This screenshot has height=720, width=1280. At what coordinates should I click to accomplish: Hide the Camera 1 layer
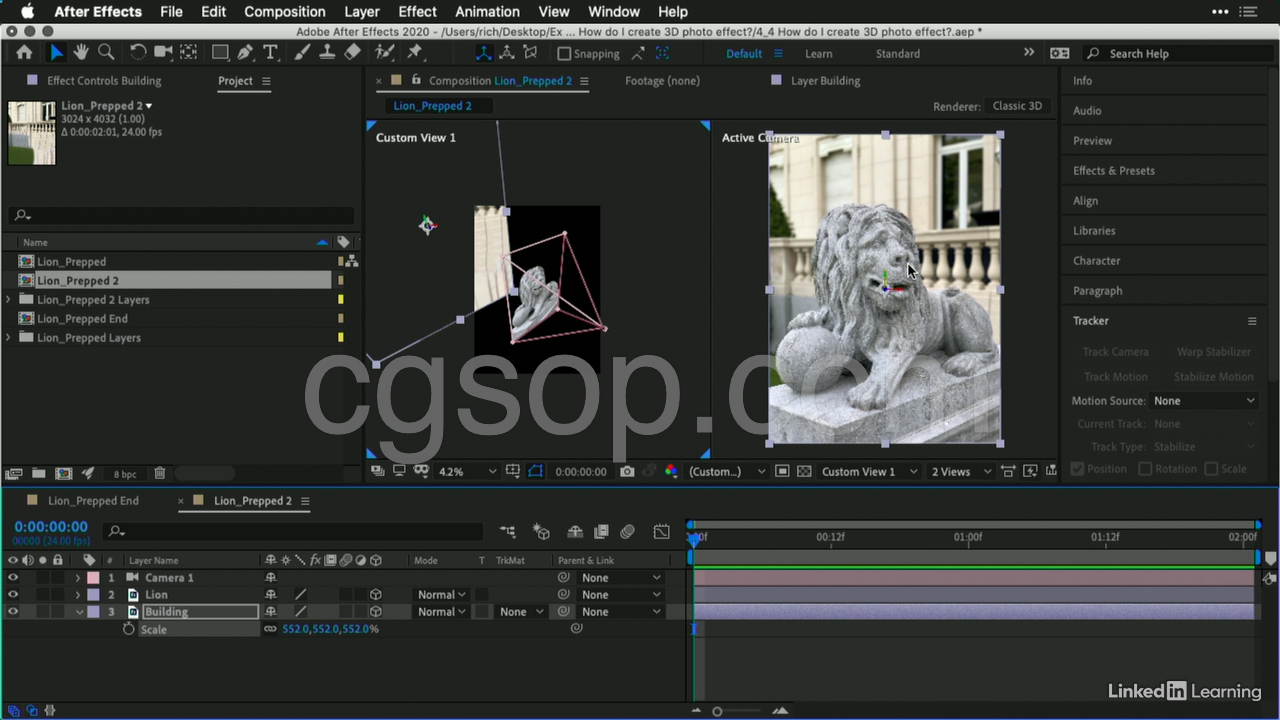click(x=13, y=578)
